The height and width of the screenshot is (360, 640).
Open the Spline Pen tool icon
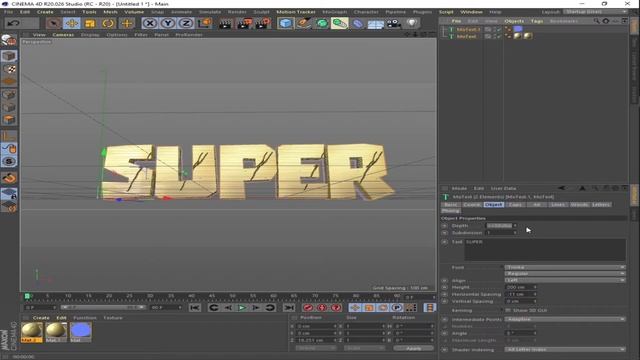[303, 23]
